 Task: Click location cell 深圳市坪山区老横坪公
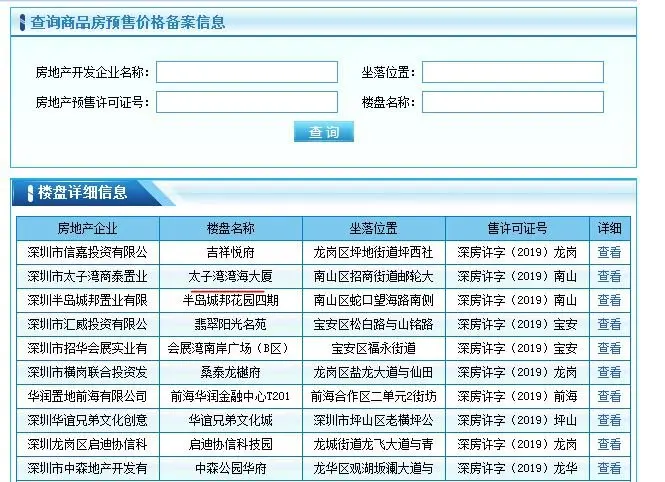[374, 421]
